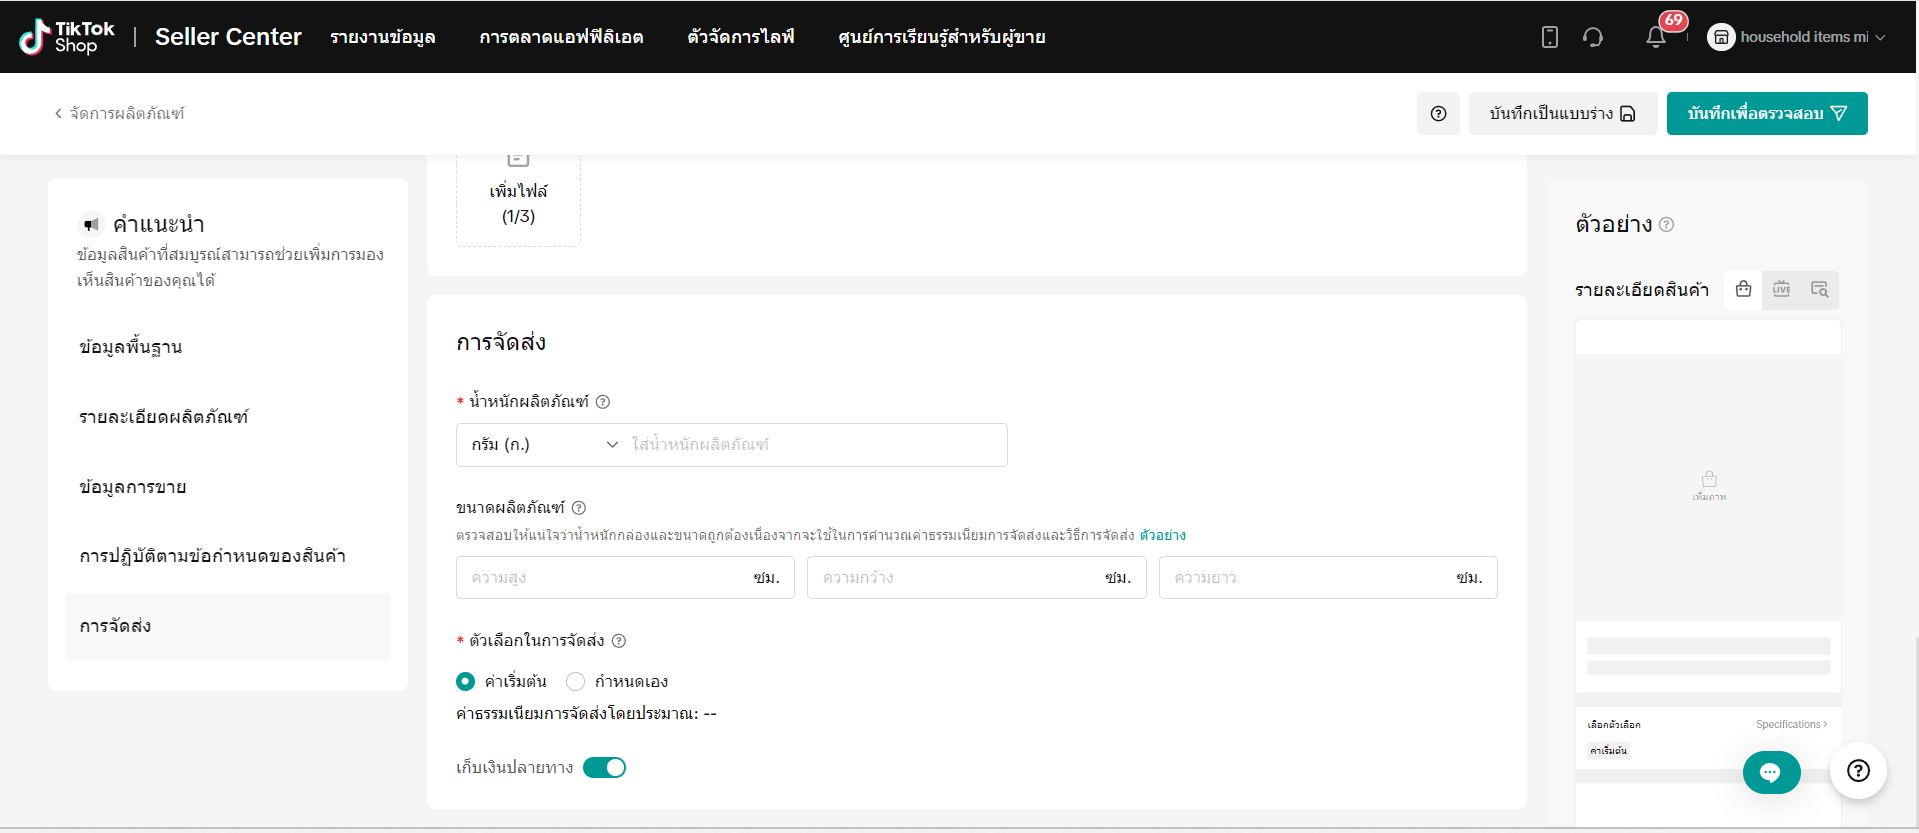Screen dimensions: 1919x833
Task: Click the help icon beside save draft
Action: tap(1438, 114)
